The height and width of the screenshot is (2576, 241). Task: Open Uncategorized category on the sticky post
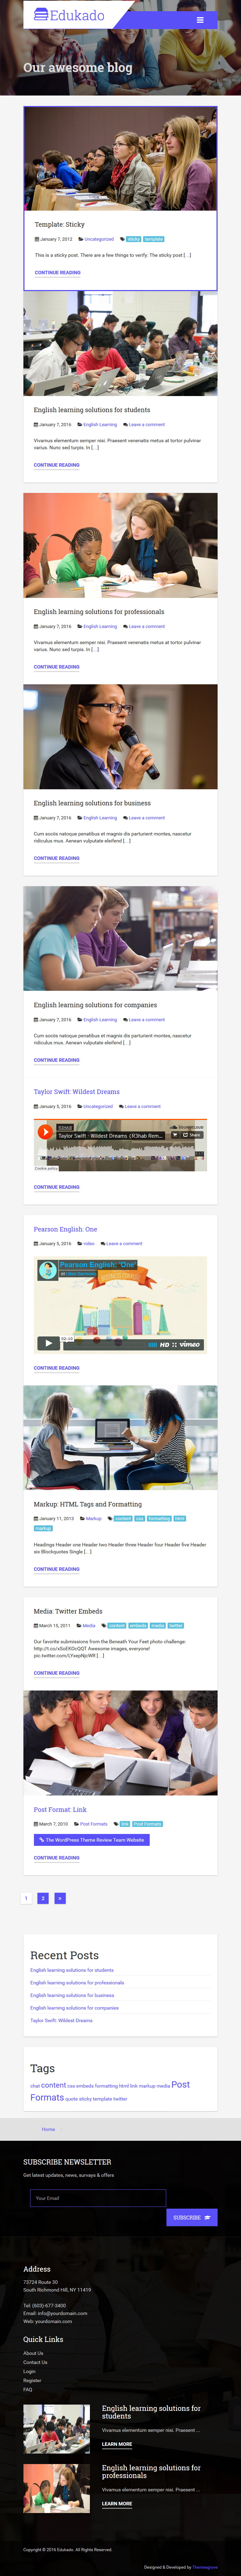(99, 239)
